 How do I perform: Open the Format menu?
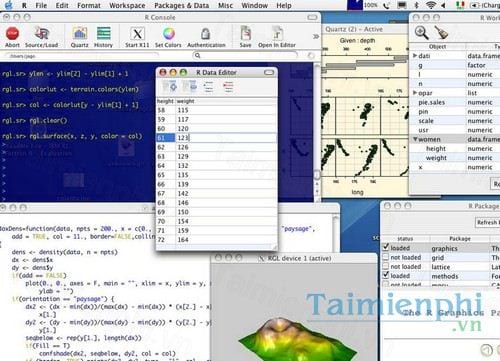pos(89,5)
